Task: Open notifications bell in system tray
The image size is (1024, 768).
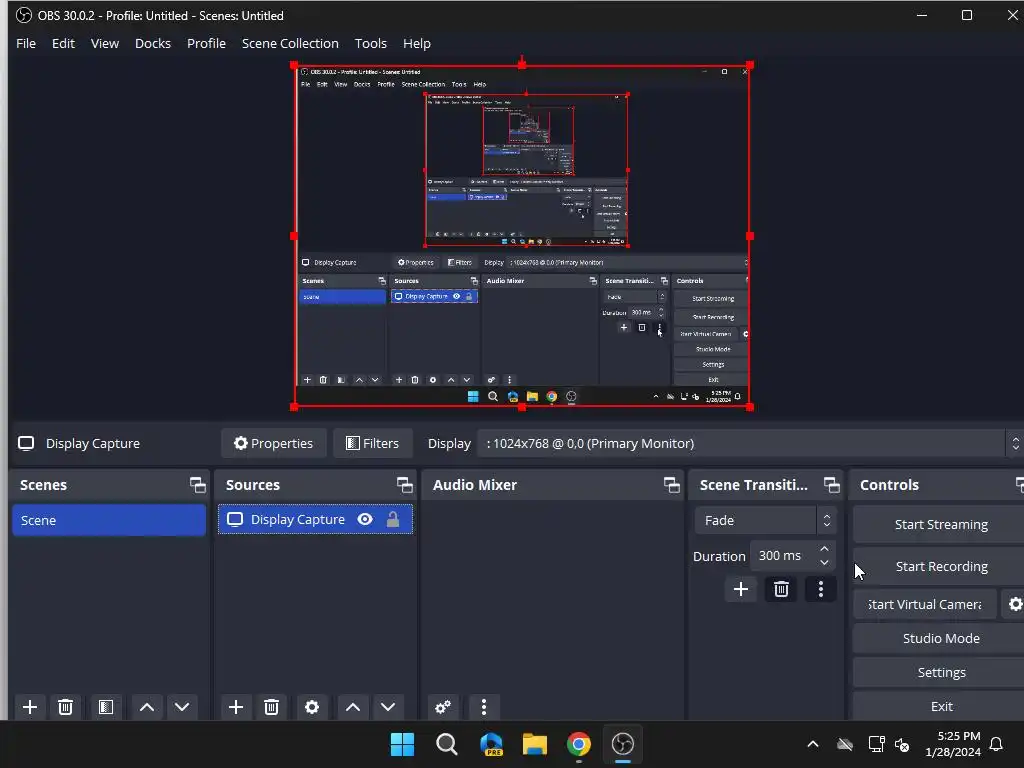Action: point(997,744)
